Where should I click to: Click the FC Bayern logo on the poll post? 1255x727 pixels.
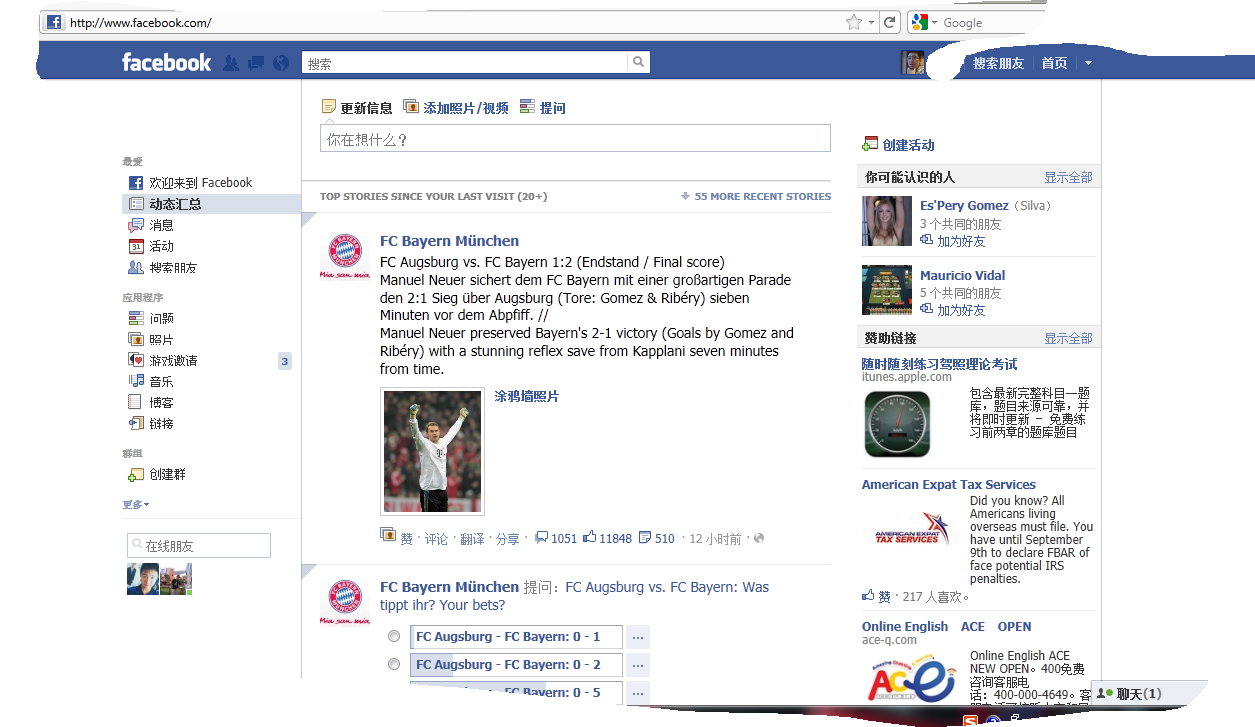tap(344, 602)
